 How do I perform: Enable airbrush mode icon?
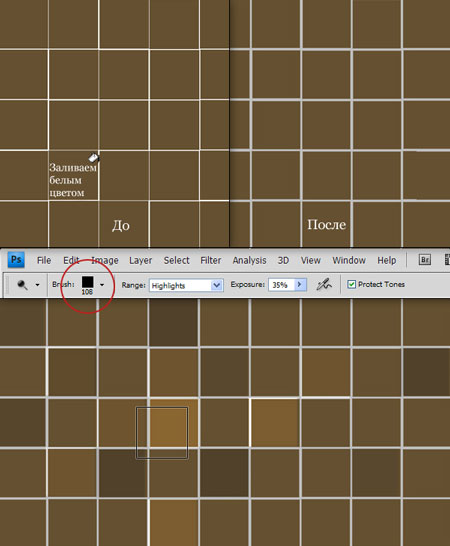[x=324, y=284]
